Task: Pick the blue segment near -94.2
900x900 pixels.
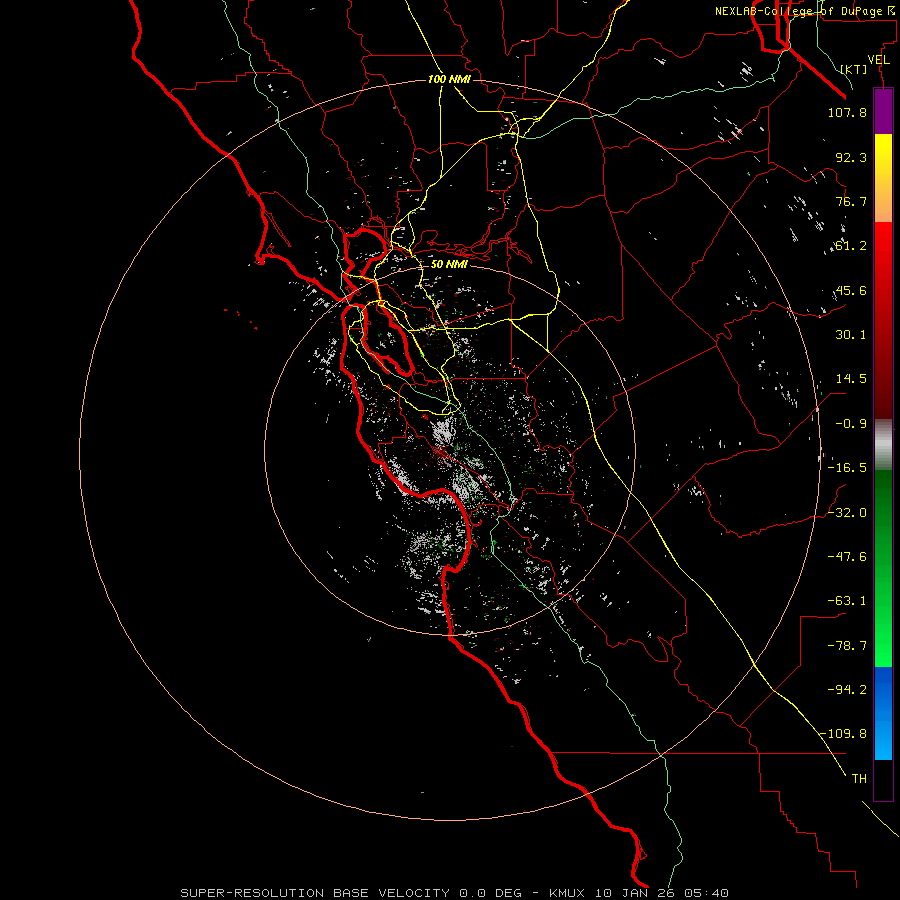Action: pos(883,689)
